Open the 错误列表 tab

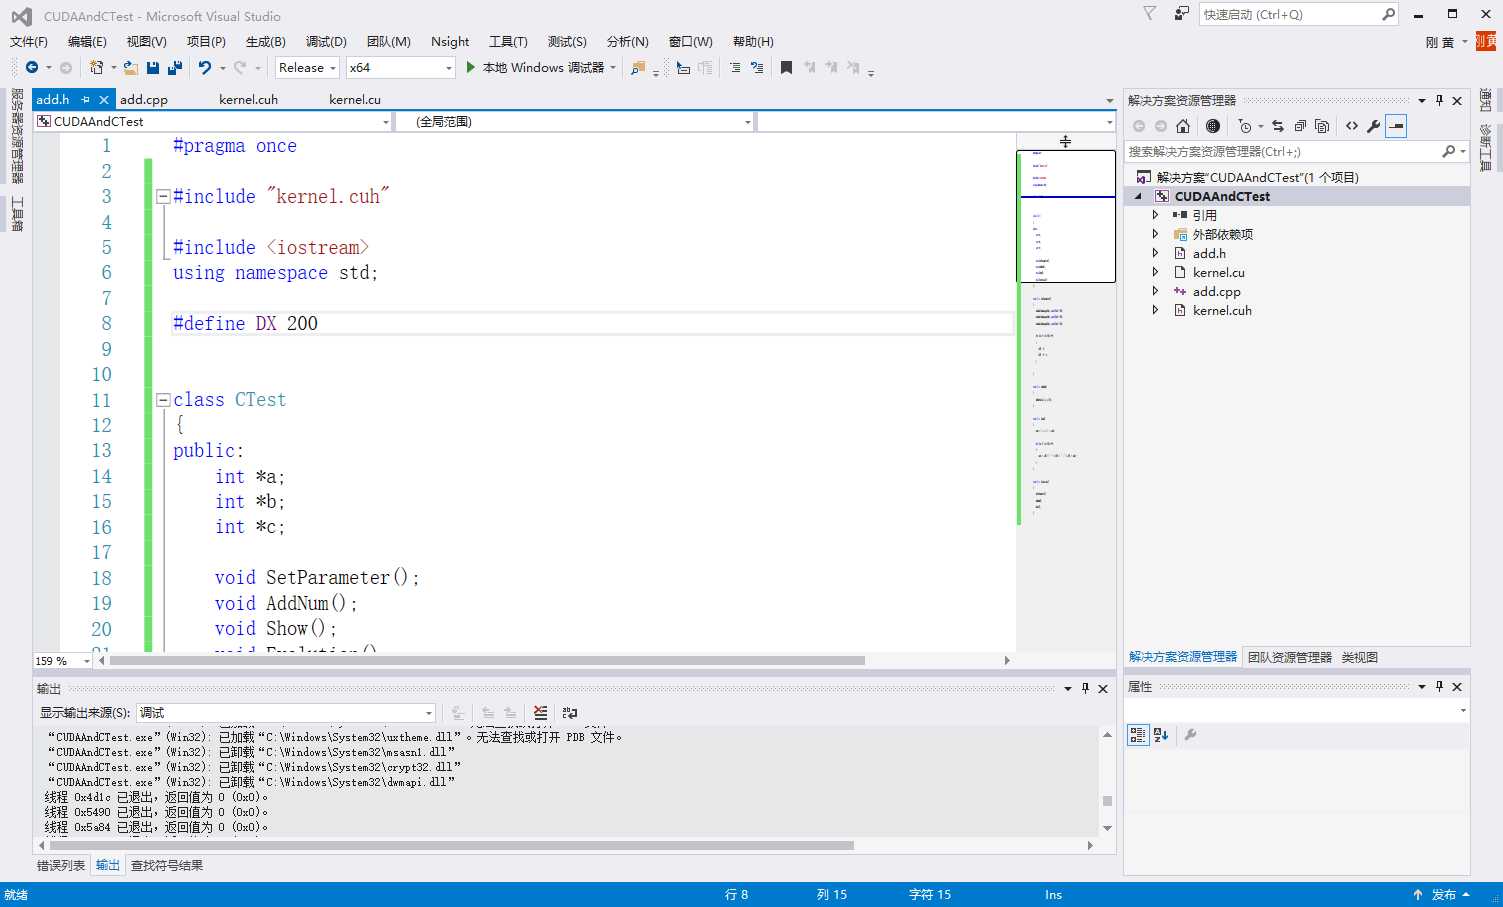(61, 865)
